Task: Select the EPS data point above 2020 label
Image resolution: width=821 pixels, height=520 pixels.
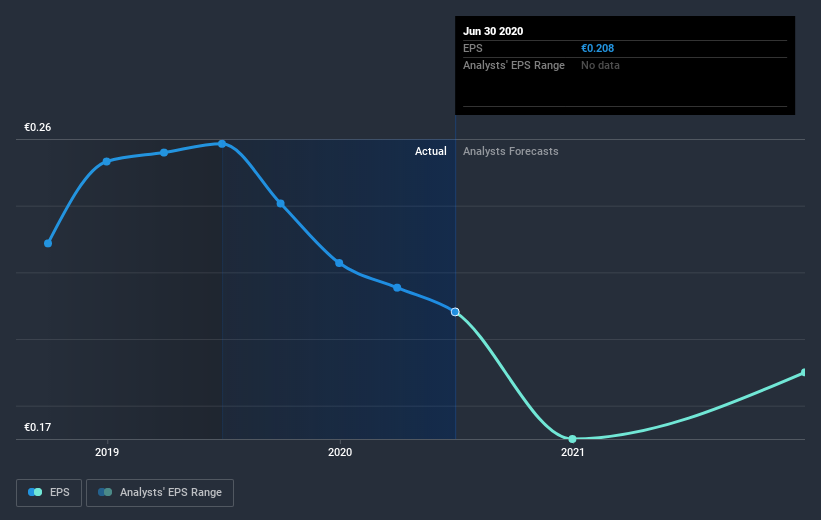Action: coord(339,263)
